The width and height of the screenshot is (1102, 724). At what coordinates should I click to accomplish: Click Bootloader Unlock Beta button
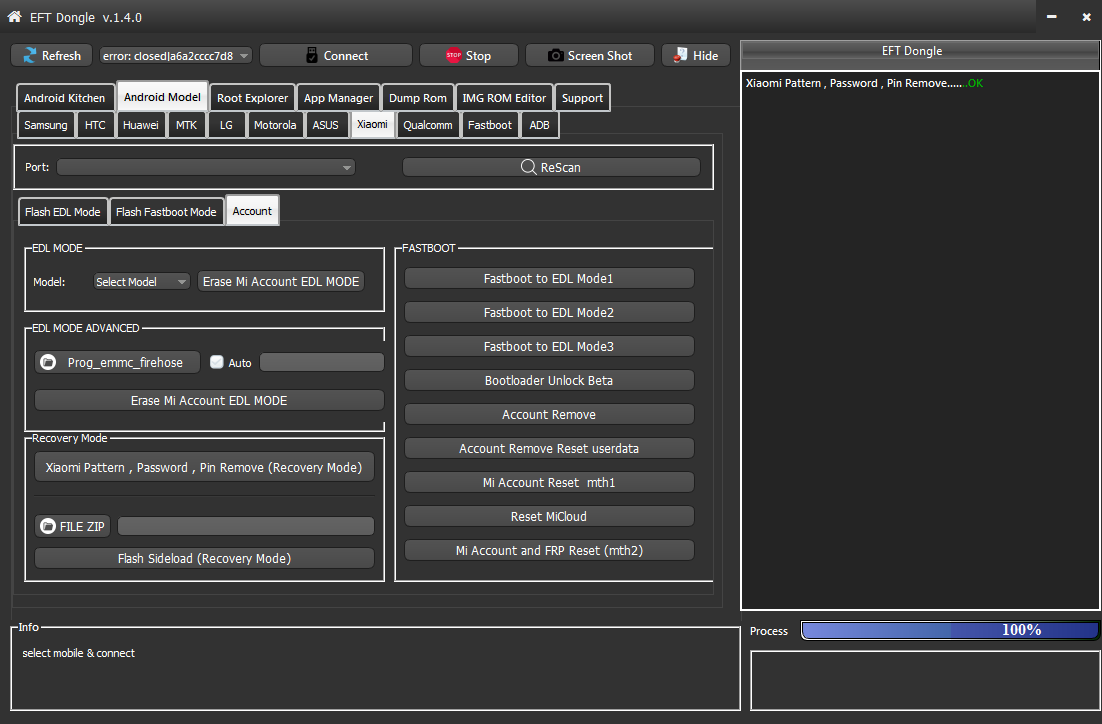tap(549, 380)
